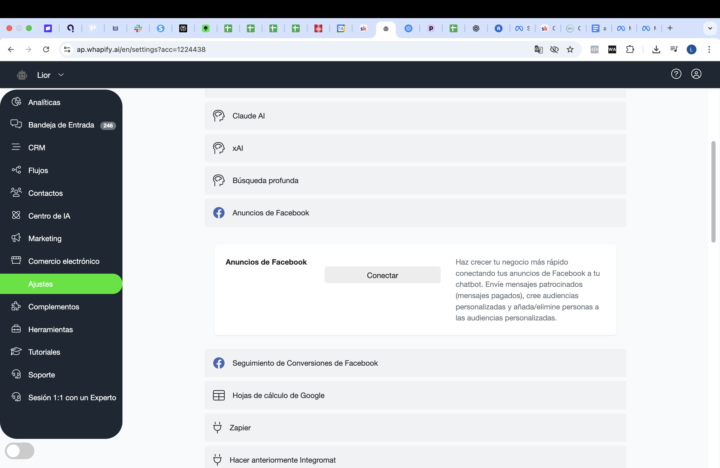Click the Contactos people icon
The image size is (720, 468).
point(16,192)
